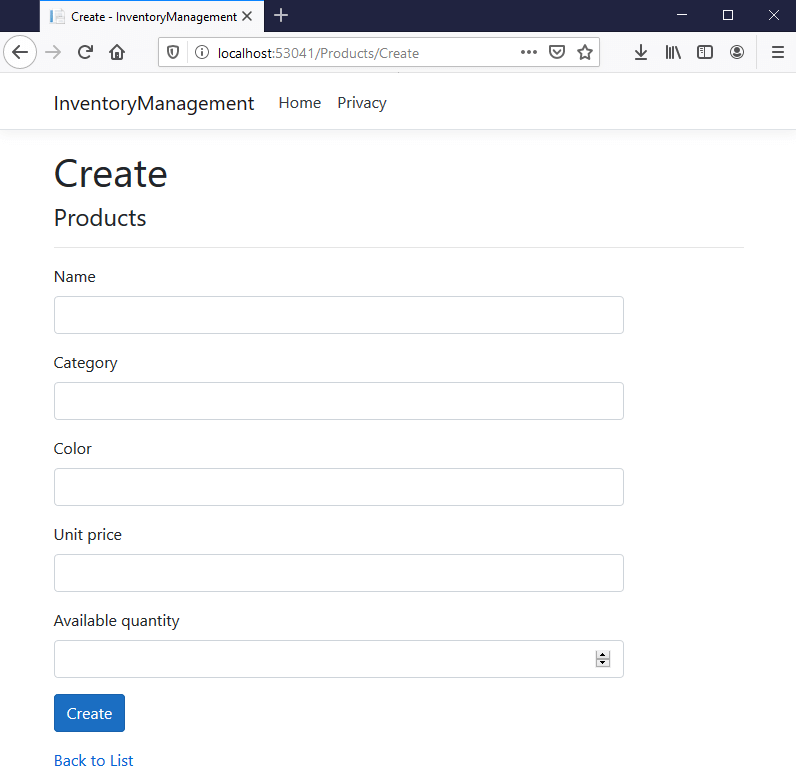The image size is (796, 782).
Task: Open a new browser tab
Action: click(x=281, y=15)
